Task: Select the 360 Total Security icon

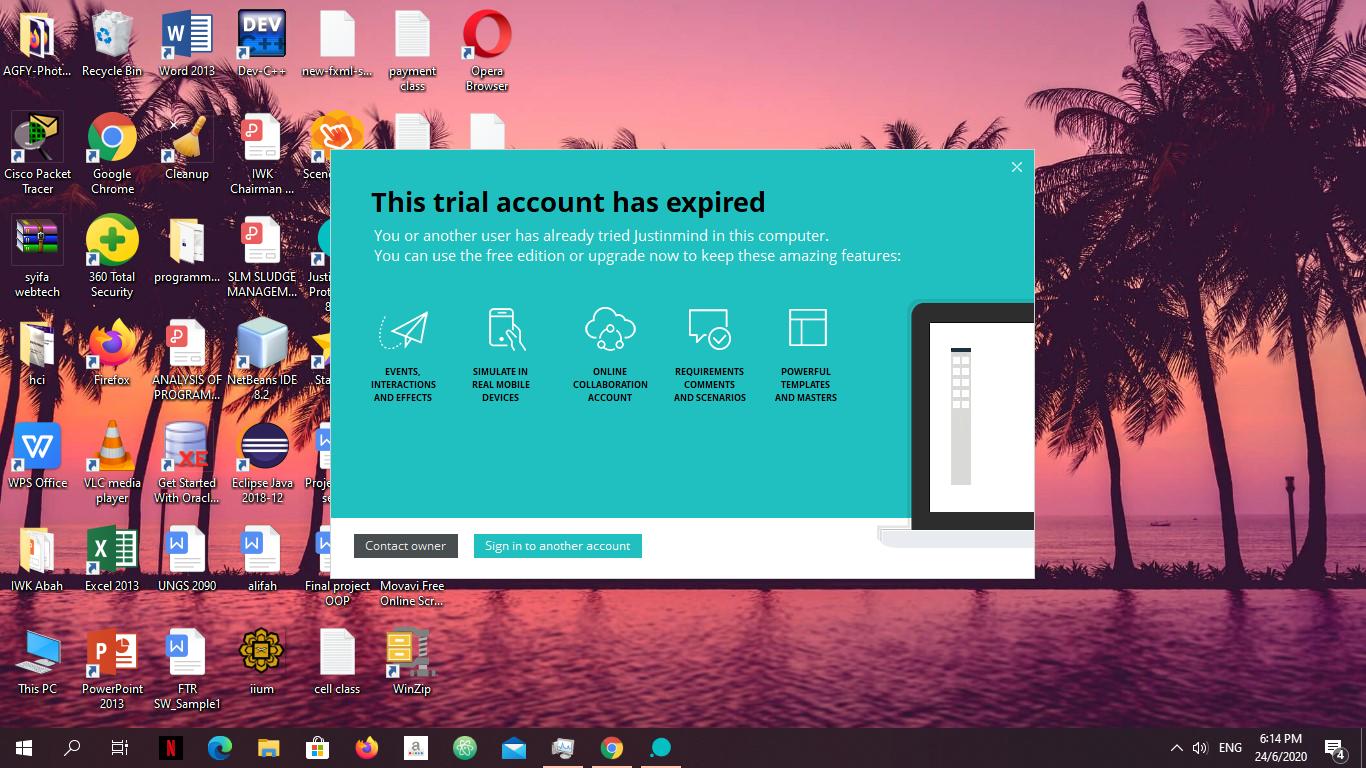Action: coord(112,243)
